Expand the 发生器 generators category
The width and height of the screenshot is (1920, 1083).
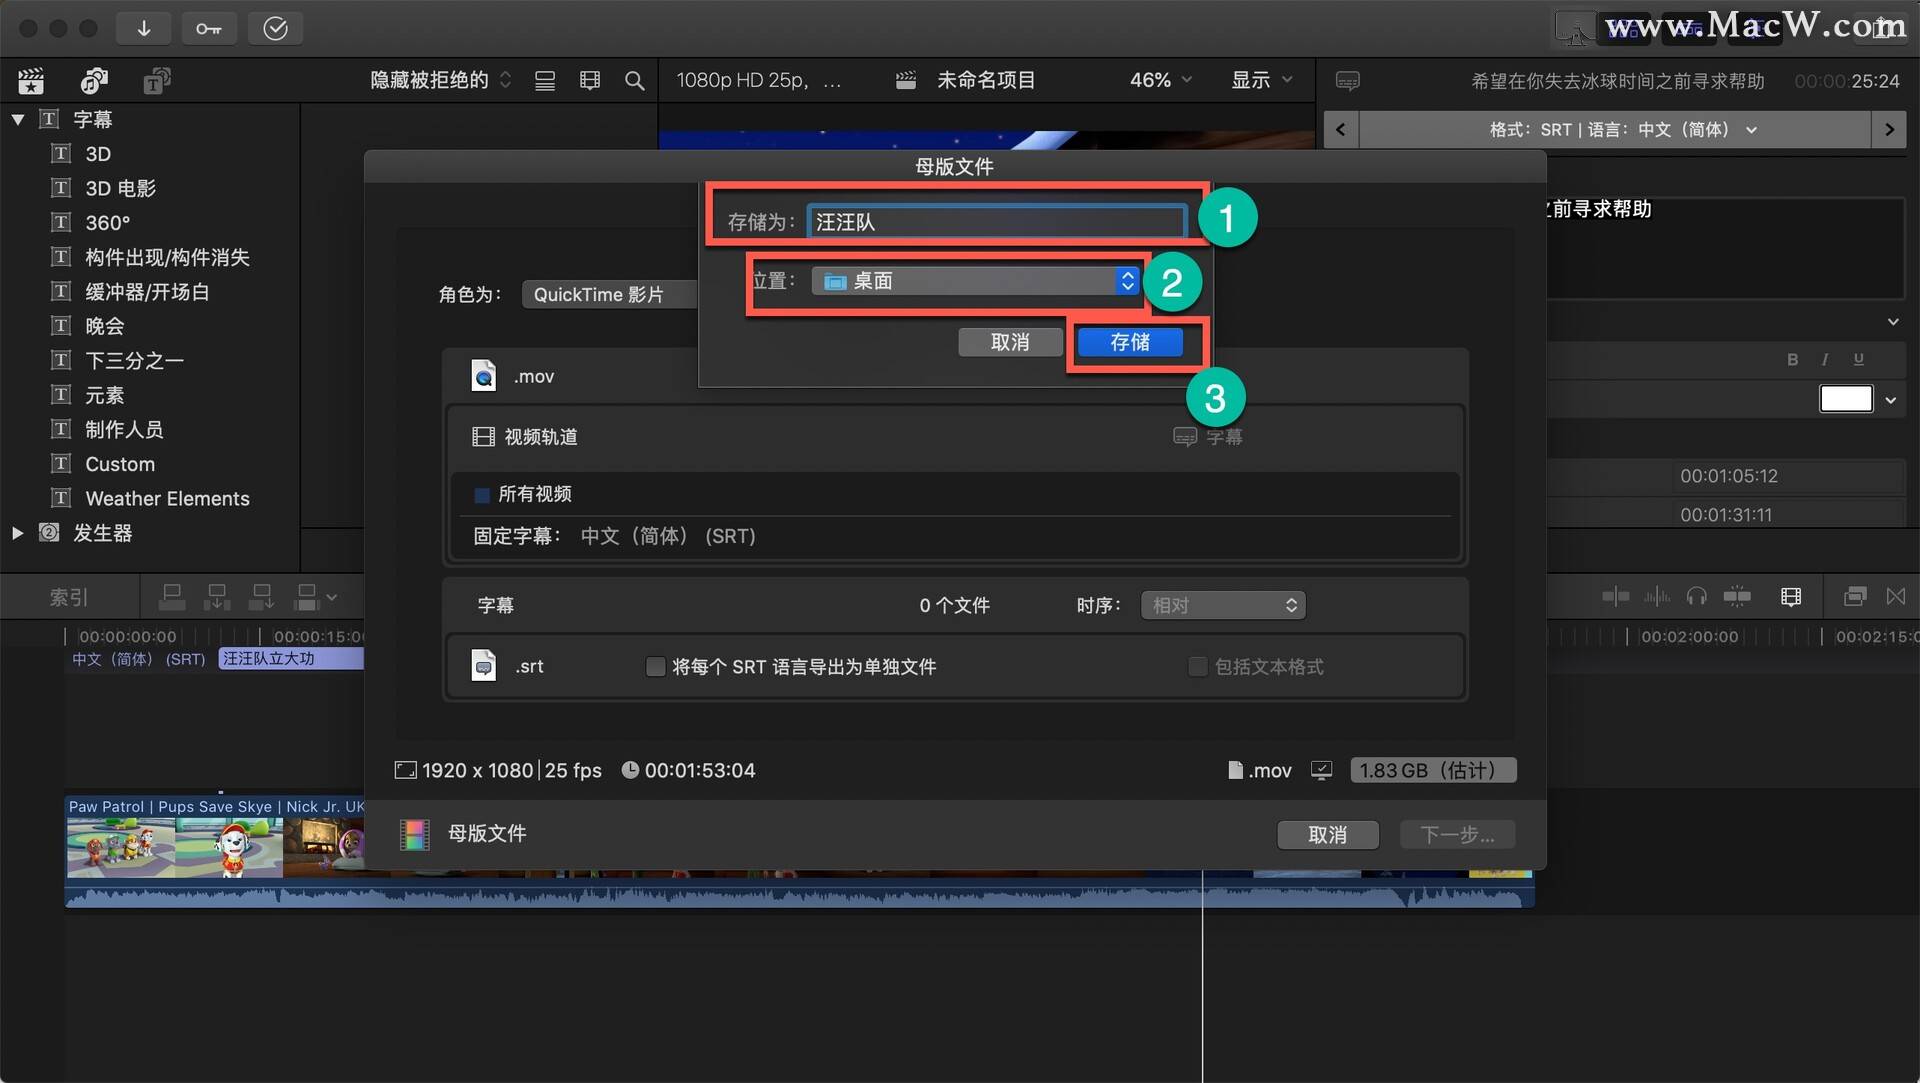18,533
